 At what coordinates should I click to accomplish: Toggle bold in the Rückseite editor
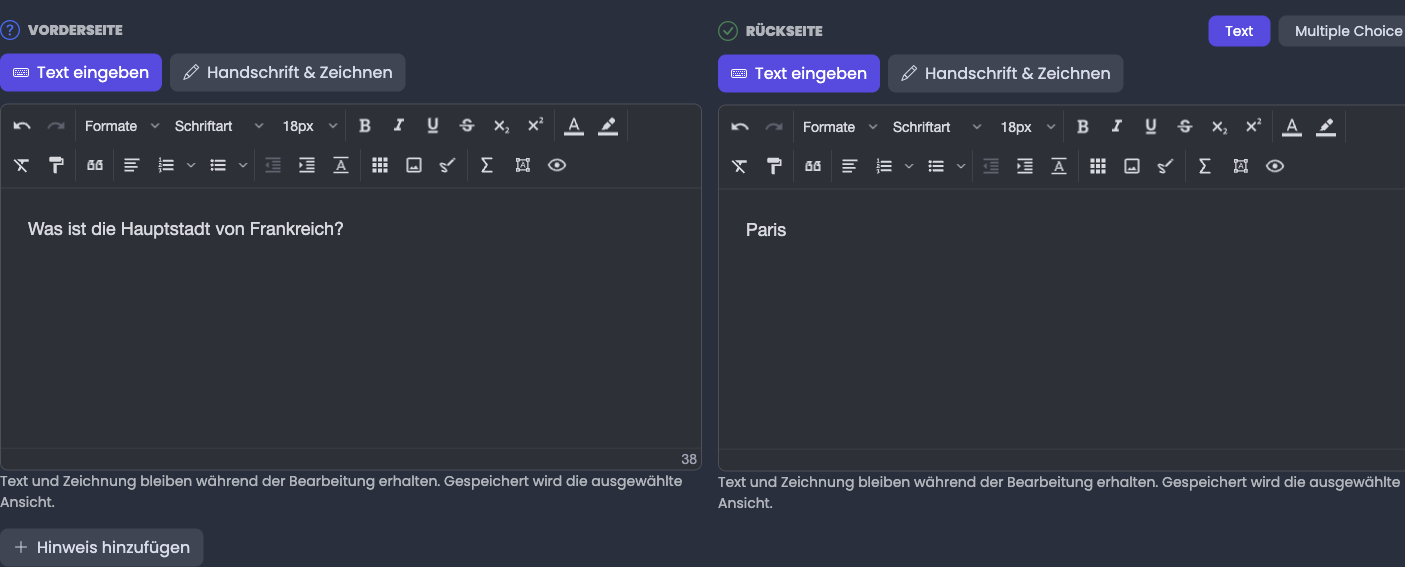(1083, 127)
